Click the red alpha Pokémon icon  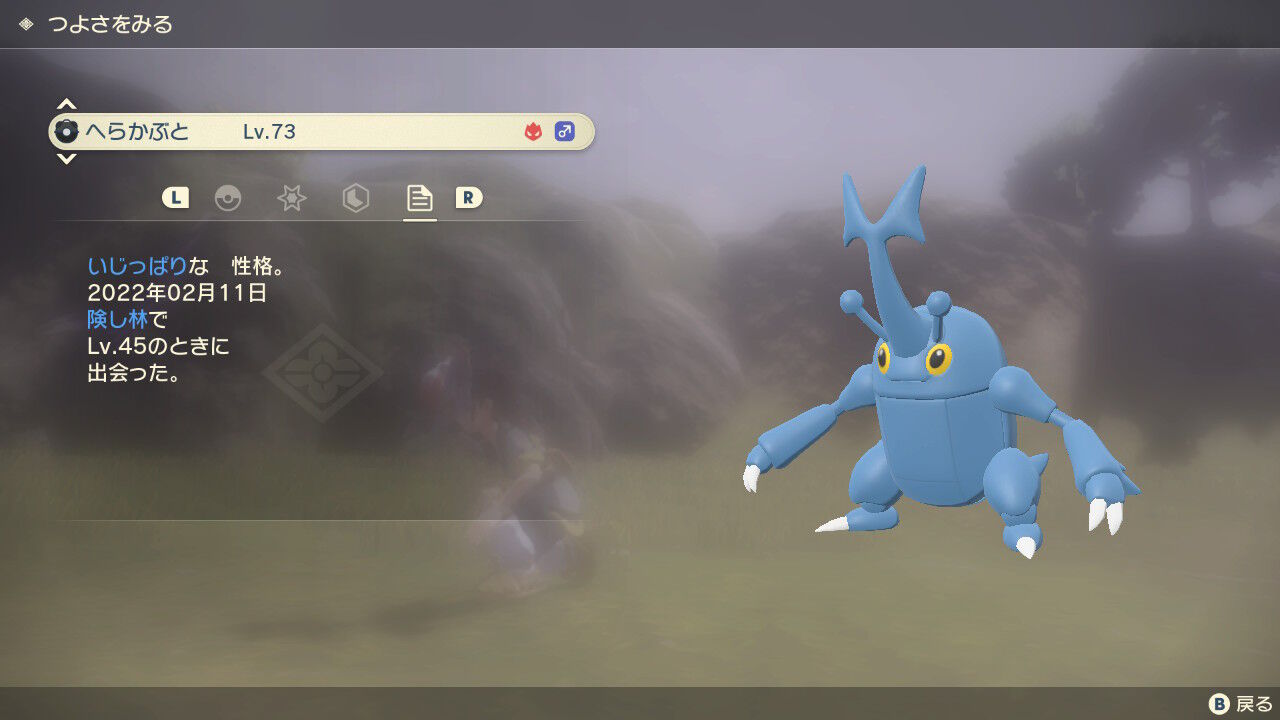pyautogui.click(x=533, y=131)
